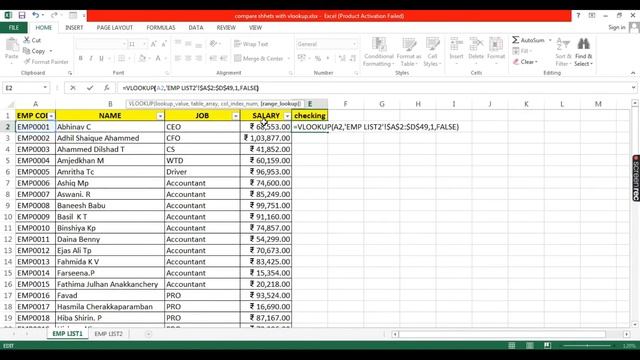The width and height of the screenshot is (640, 360).
Task: Click the Undo arrow icon
Action: 36,16
